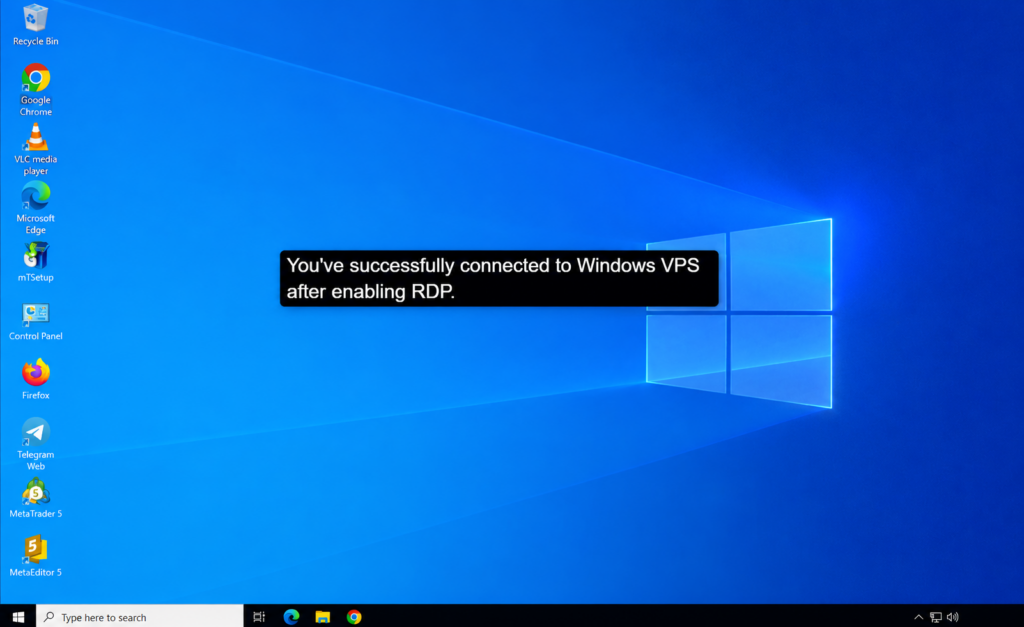
Task: Open the Recycle Bin desktop icon
Action: (x=35, y=25)
